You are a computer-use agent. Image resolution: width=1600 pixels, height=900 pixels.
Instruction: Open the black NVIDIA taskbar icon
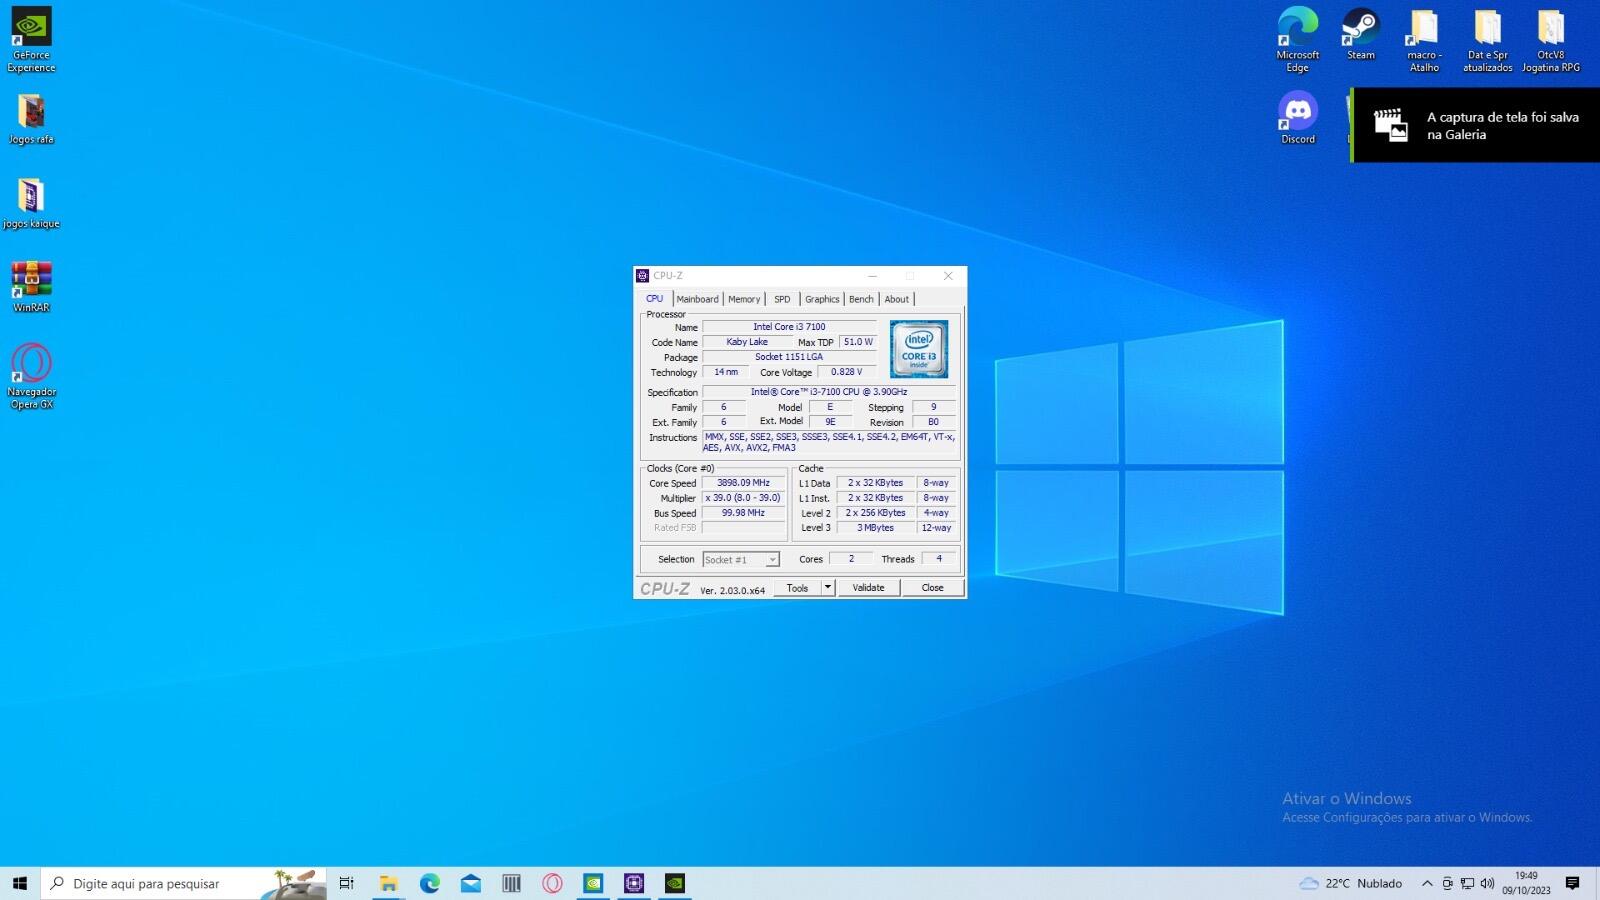[675, 883]
